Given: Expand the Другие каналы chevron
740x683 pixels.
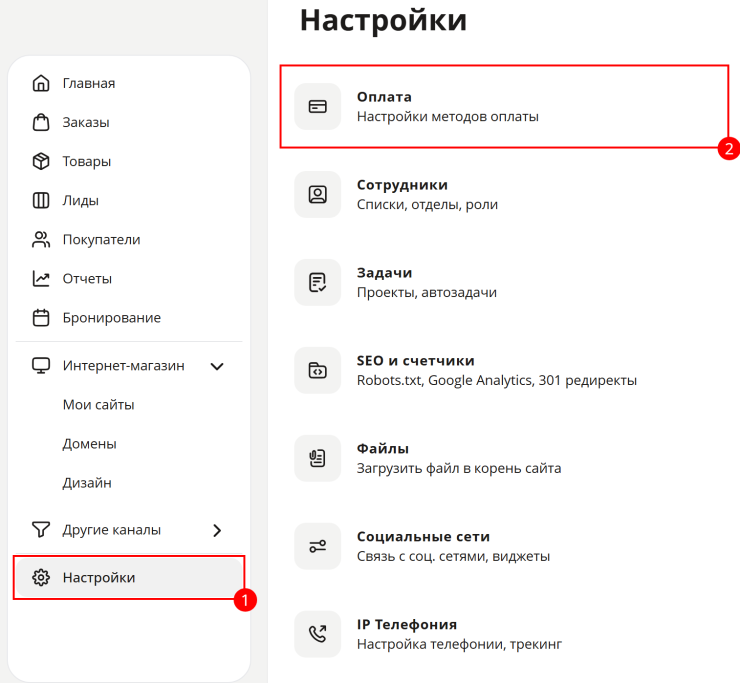Looking at the screenshot, I should [x=217, y=530].
